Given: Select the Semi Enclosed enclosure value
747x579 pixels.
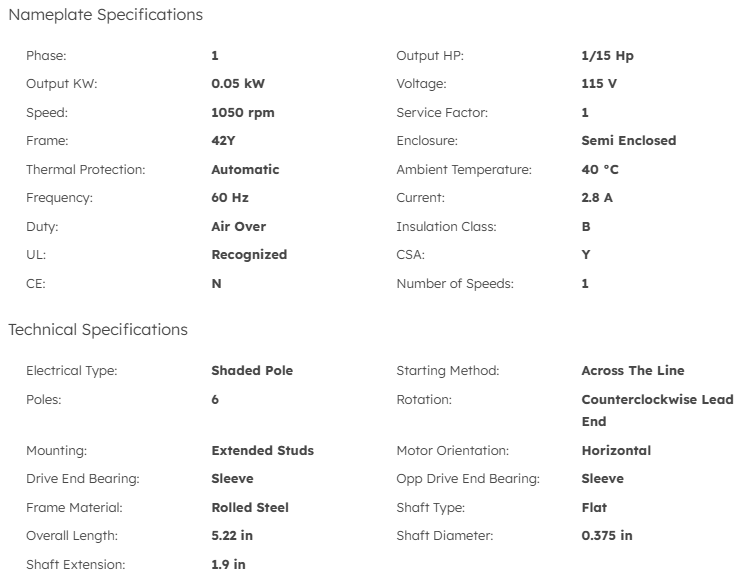Looking at the screenshot, I should click(x=628, y=141).
